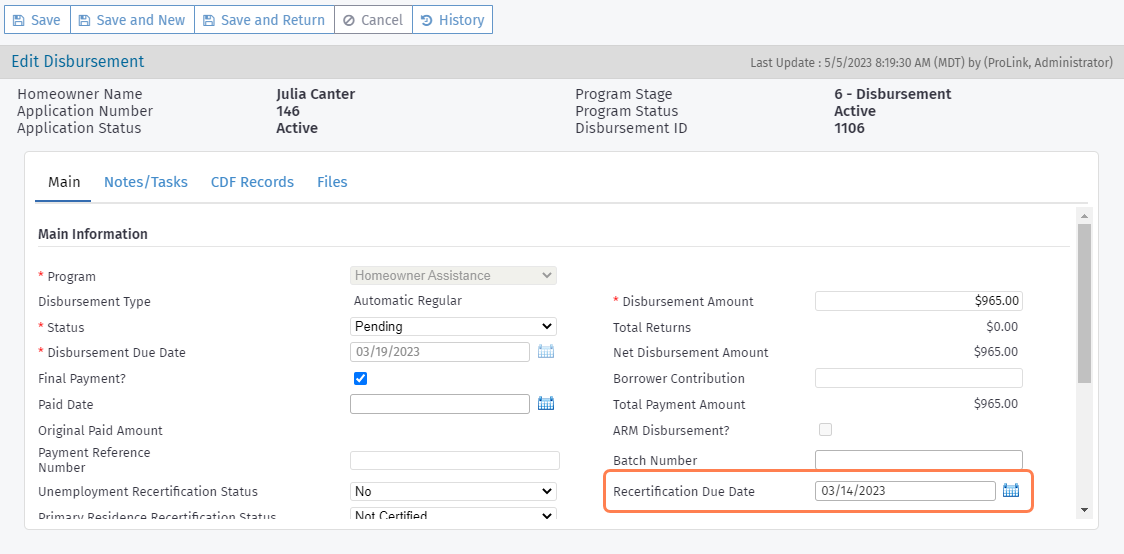Click into the Batch Number field
This screenshot has height=554, width=1124.
918,460
